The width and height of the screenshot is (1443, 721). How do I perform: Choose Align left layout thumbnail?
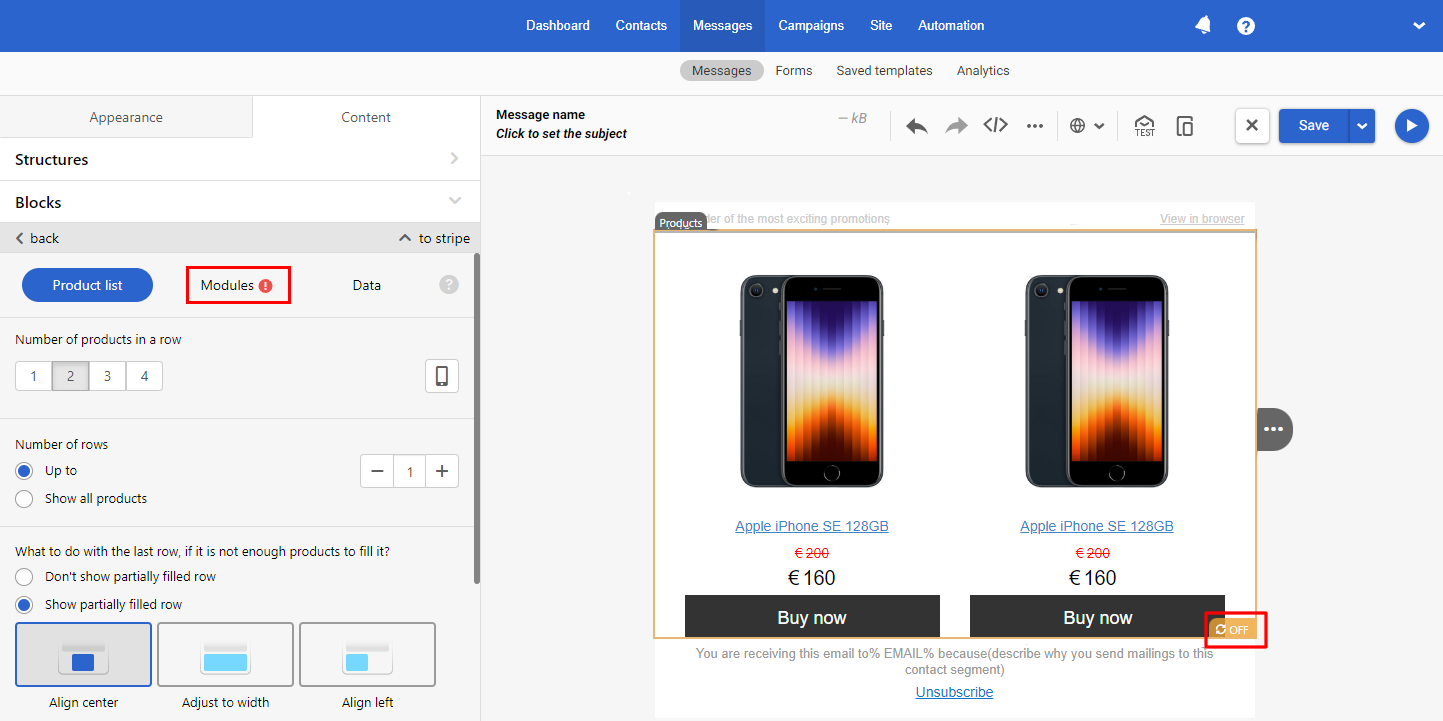coord(367,655)
